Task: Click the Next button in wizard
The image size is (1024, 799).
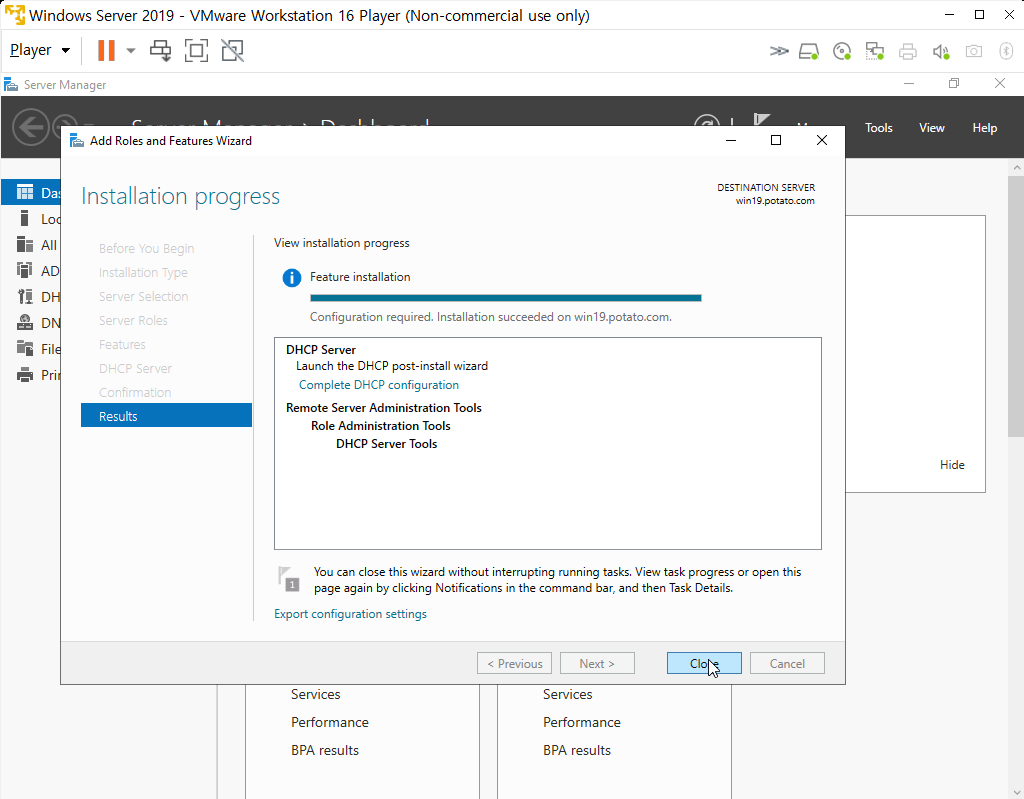Action: point(597,663)
